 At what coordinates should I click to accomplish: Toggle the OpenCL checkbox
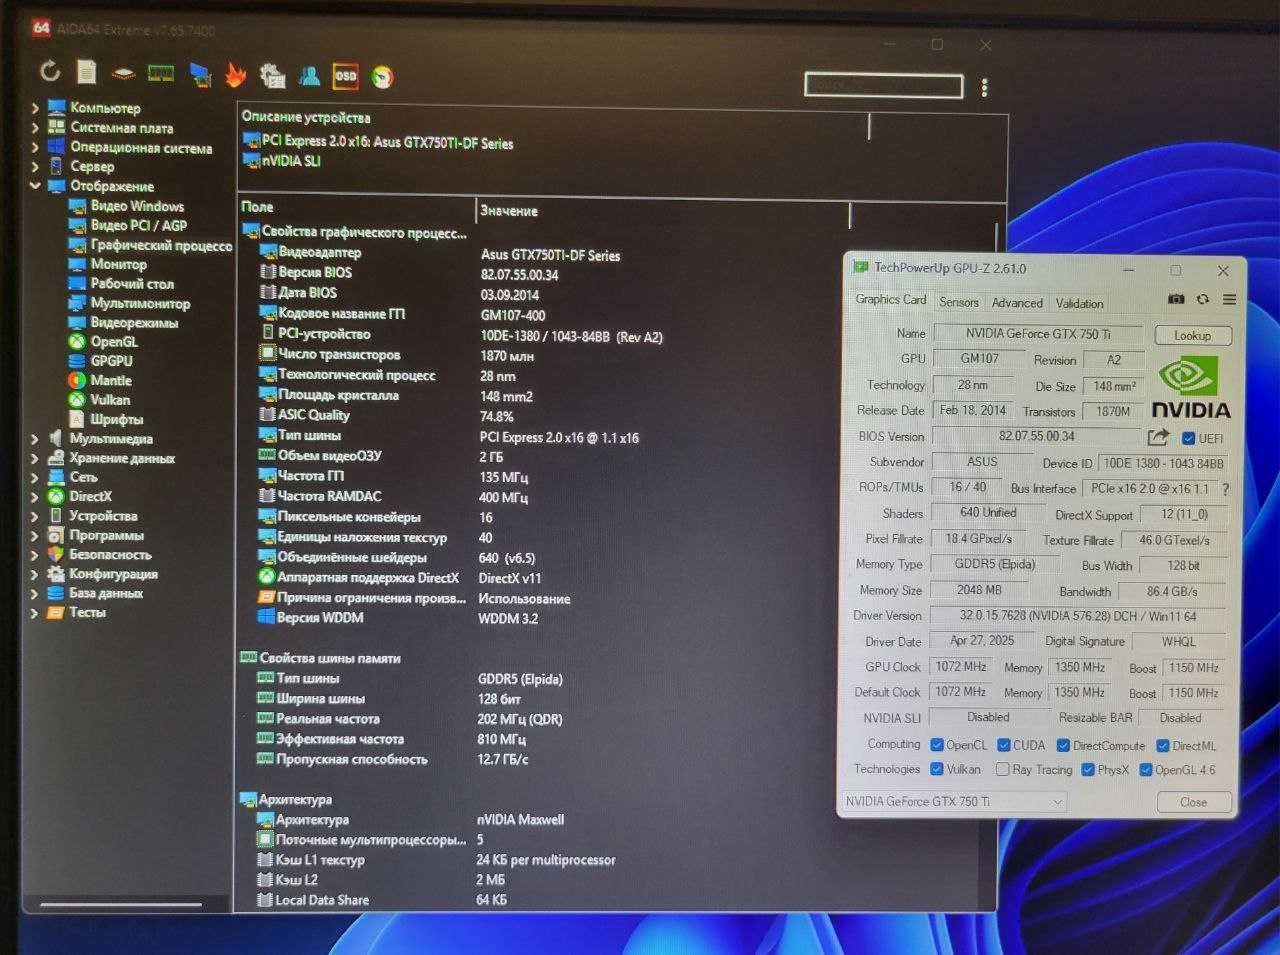tap(937, 745)
